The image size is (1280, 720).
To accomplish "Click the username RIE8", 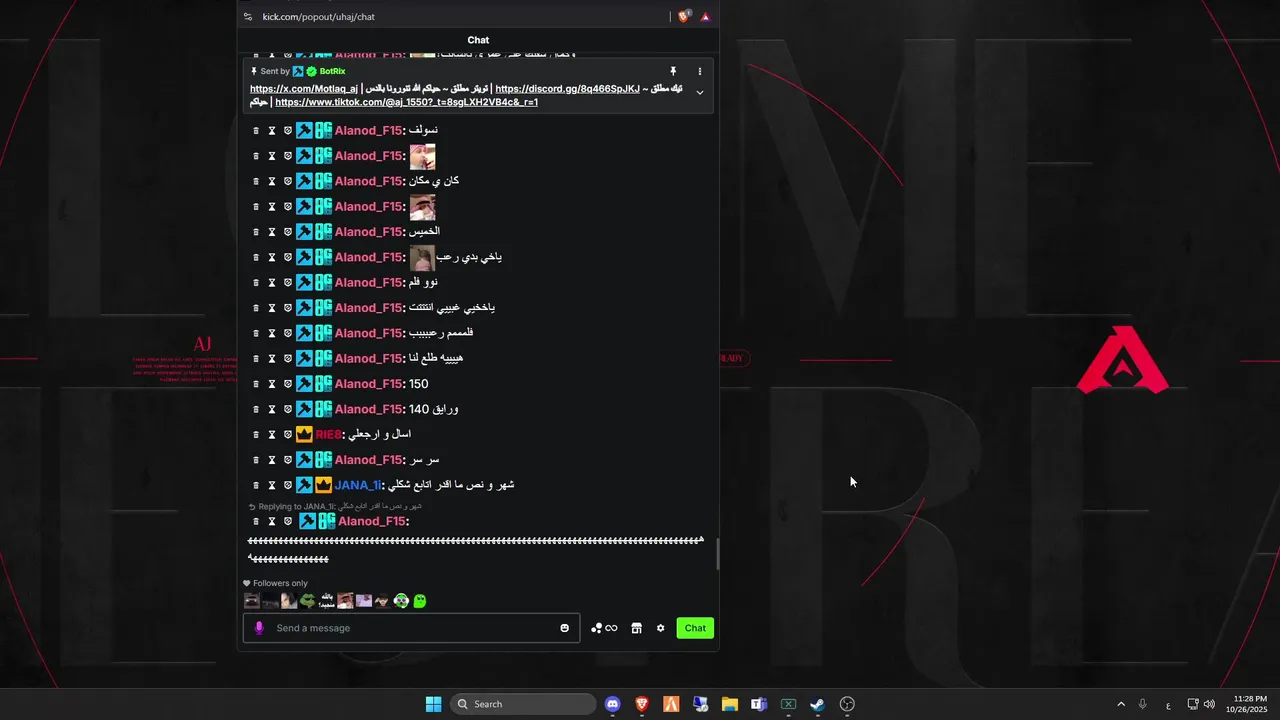I will point(328,434).
